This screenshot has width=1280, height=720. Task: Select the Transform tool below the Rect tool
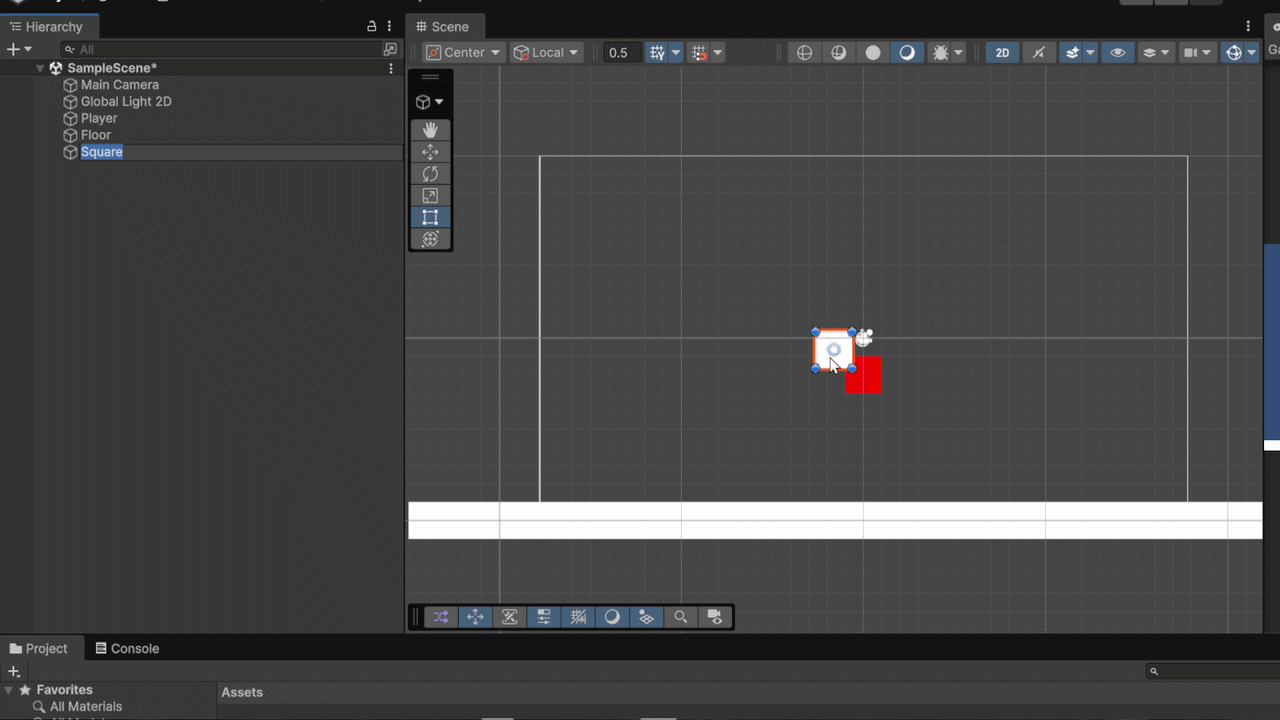click(x=430, y=238)
